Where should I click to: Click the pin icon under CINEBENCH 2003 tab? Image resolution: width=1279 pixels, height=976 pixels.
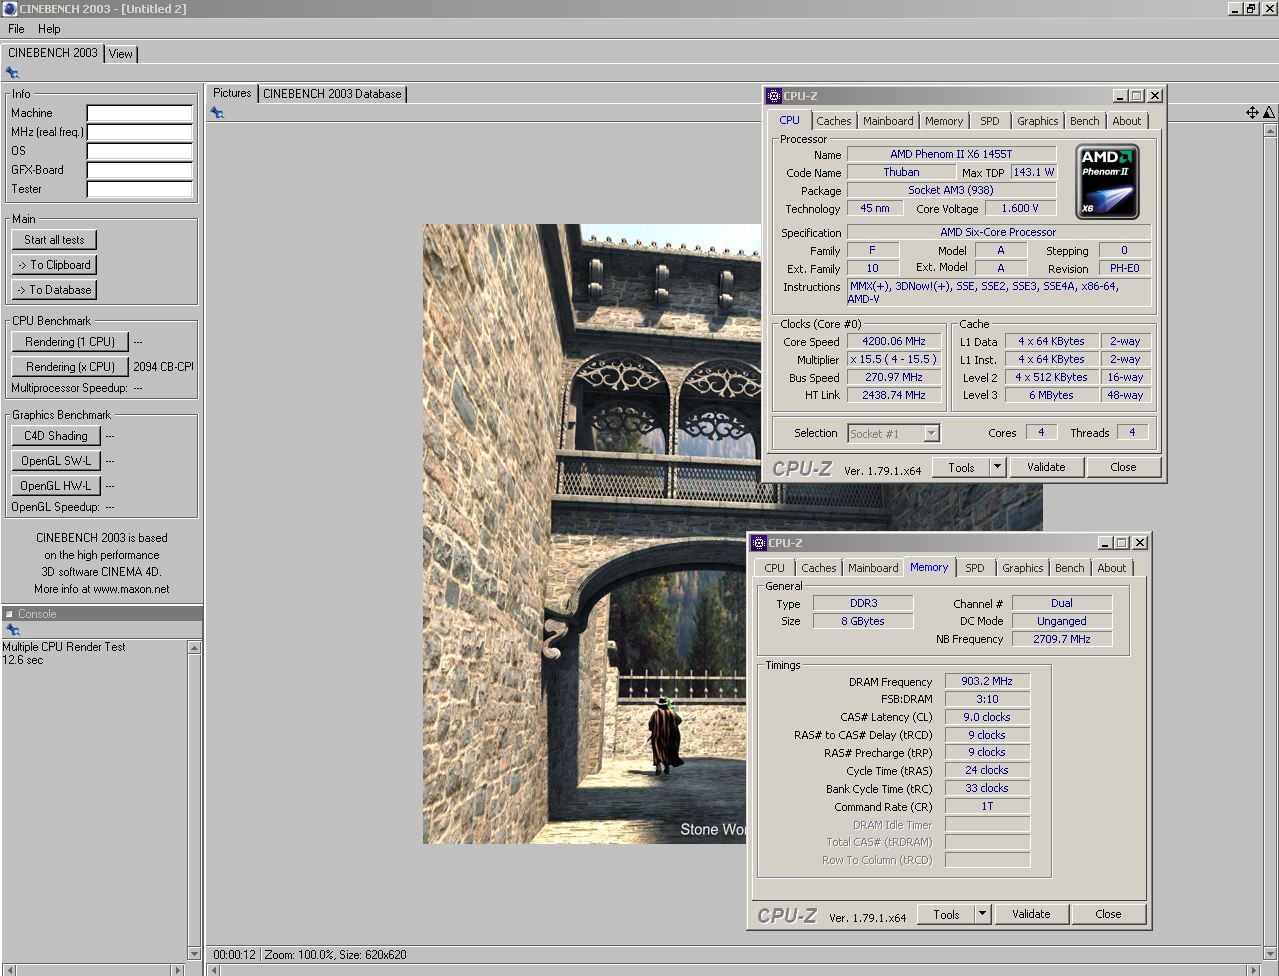[12, 73]
